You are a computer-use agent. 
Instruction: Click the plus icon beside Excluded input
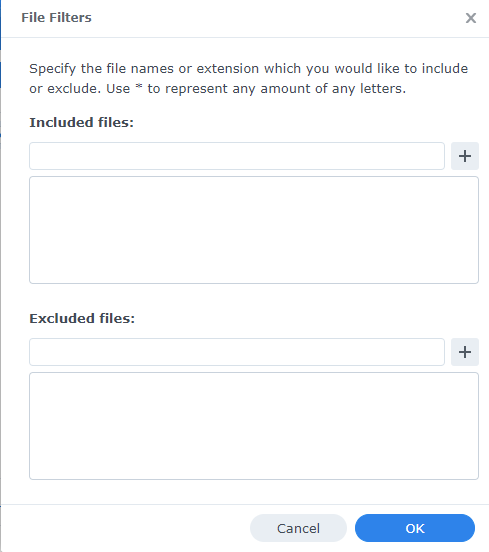[x=465, y=352]
